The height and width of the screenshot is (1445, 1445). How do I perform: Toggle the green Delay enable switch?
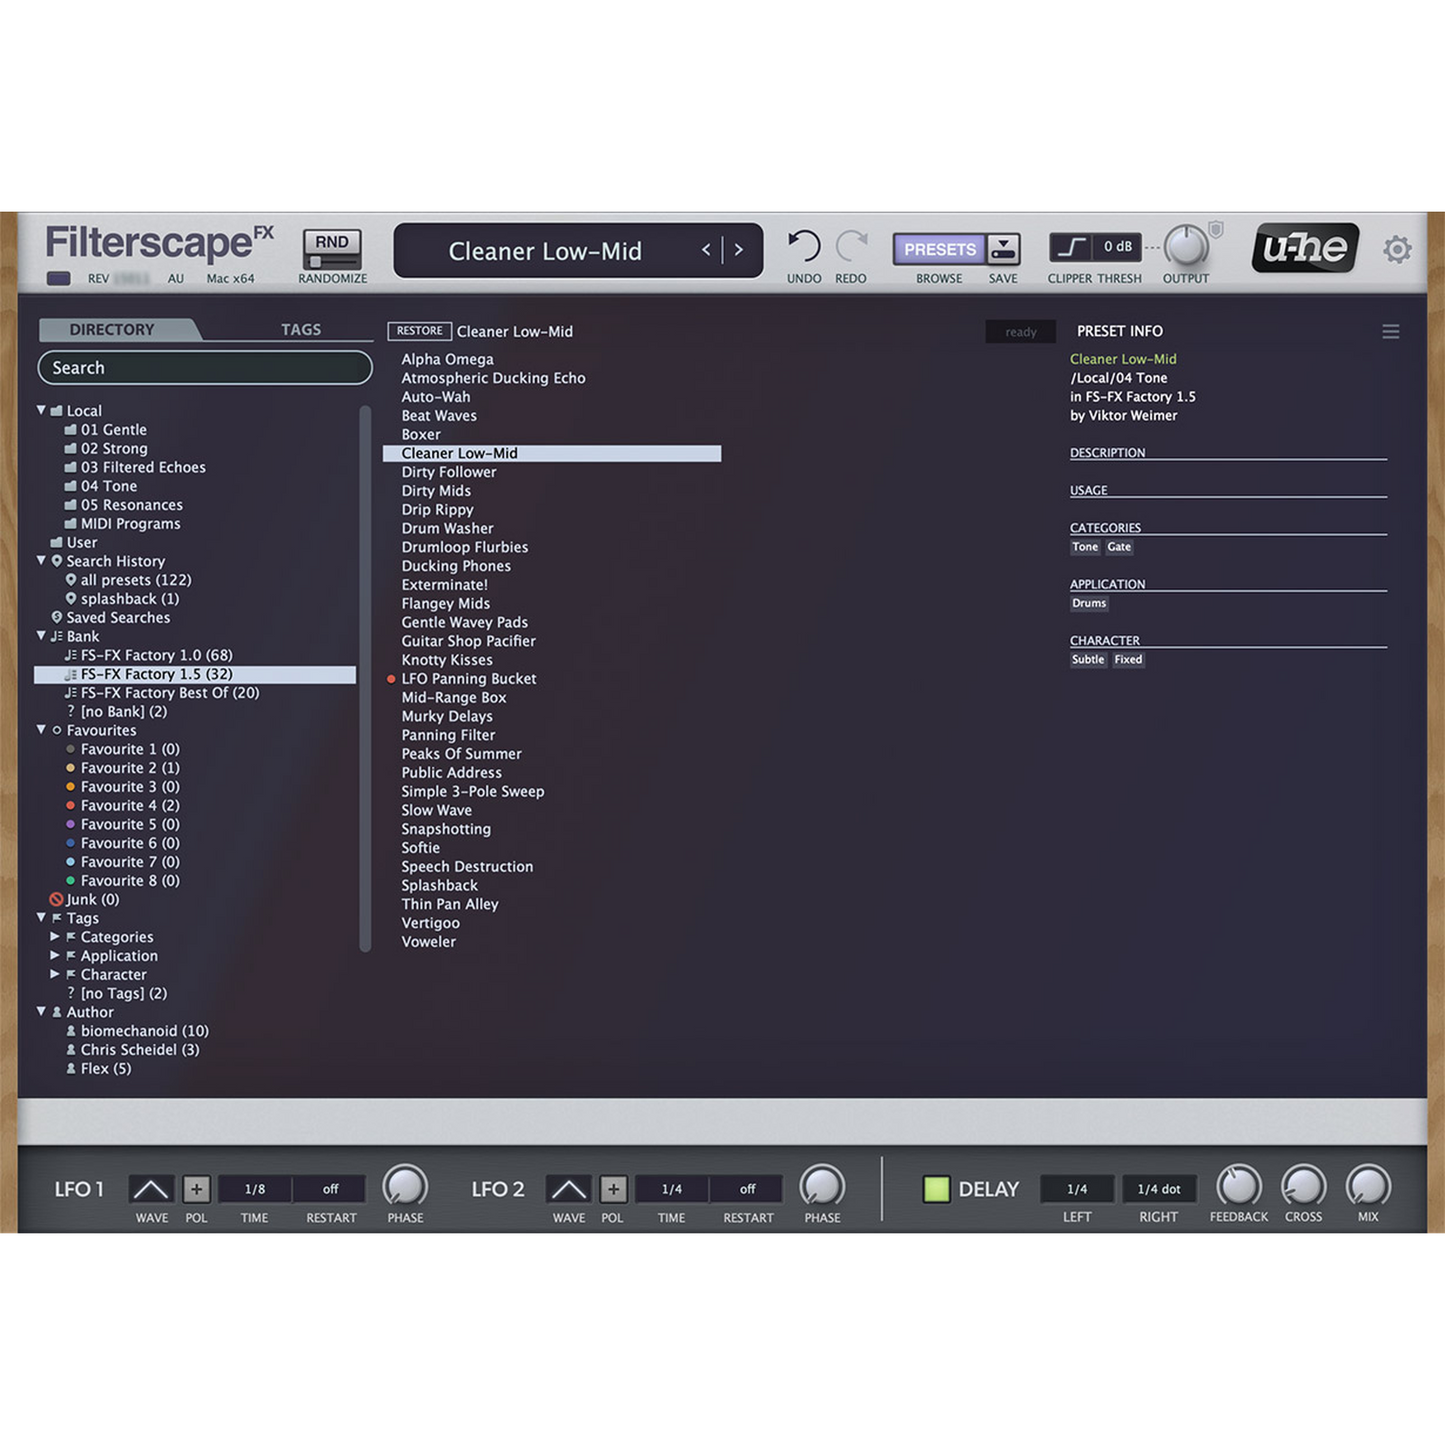936,1189
